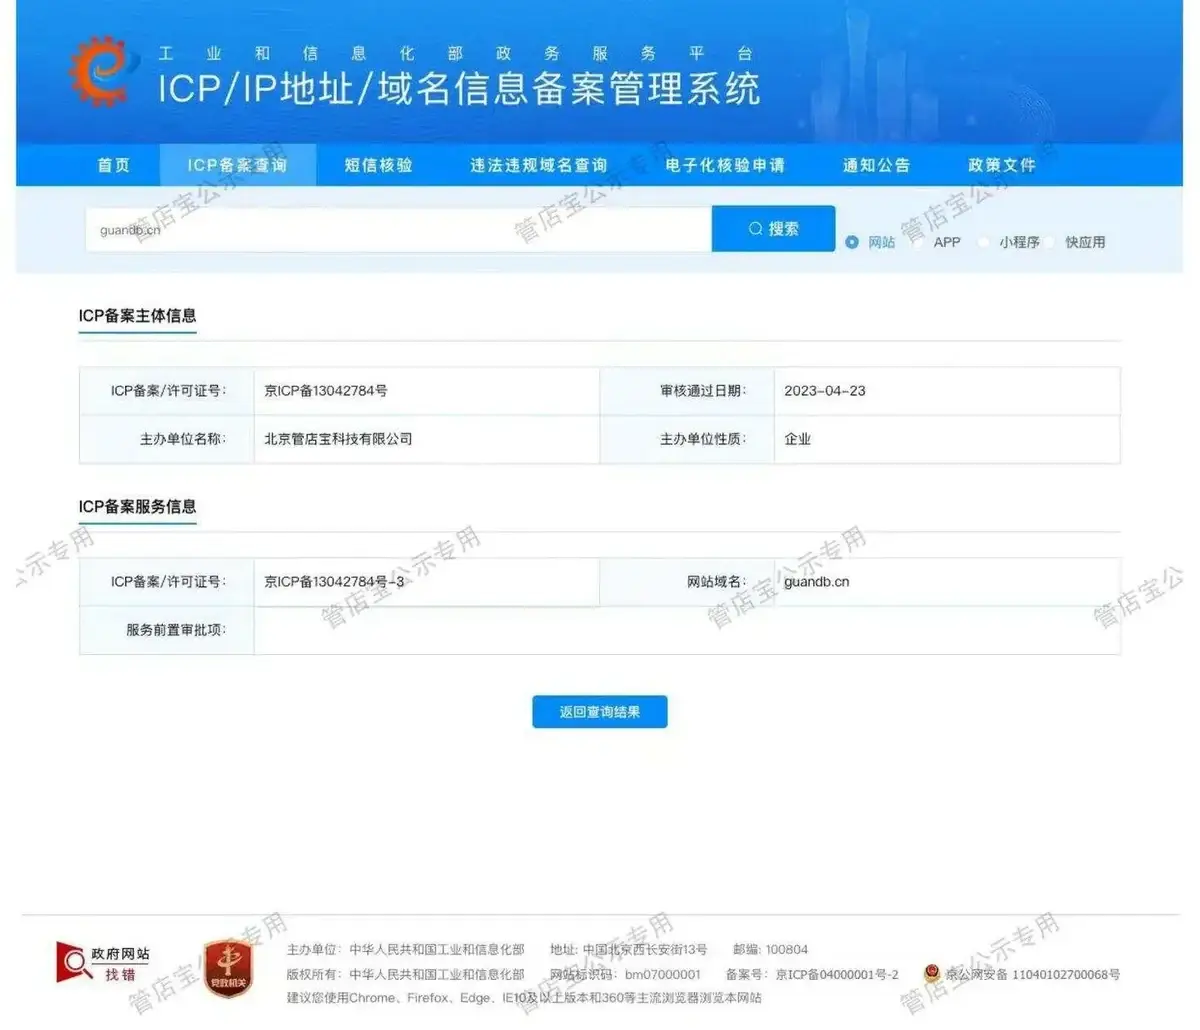Open the ICP备案查询 tab
Screen dimensions: 1200x1030
click(x=238, y=165)
